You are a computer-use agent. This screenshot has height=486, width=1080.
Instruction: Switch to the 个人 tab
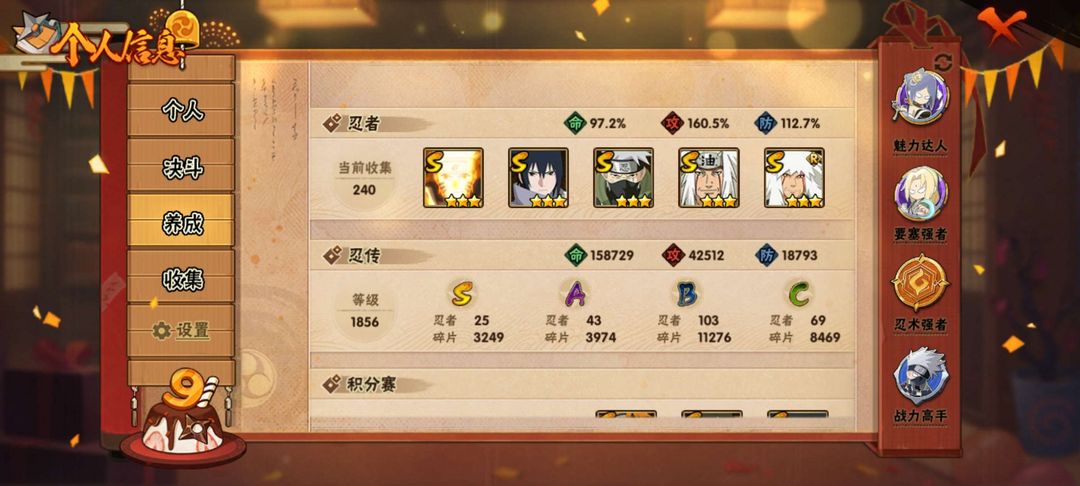tap(181, 109)
